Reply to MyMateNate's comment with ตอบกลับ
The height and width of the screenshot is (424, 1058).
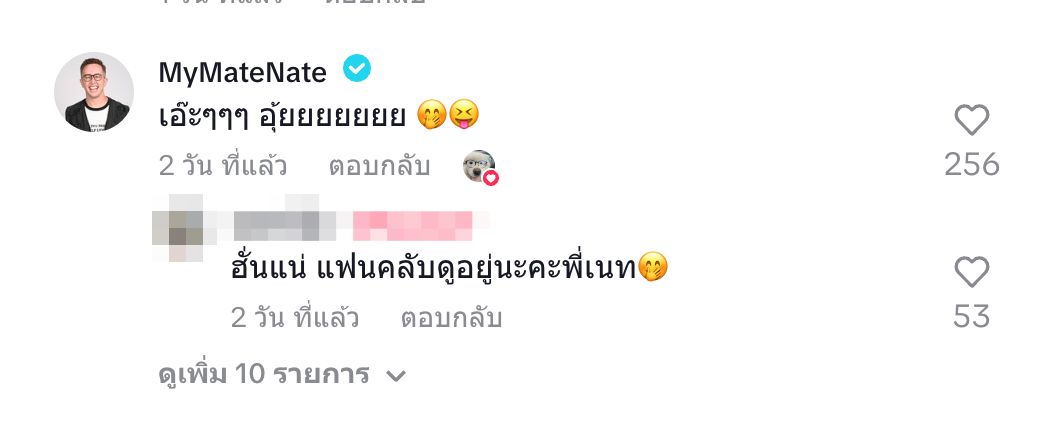click(379, 166)
